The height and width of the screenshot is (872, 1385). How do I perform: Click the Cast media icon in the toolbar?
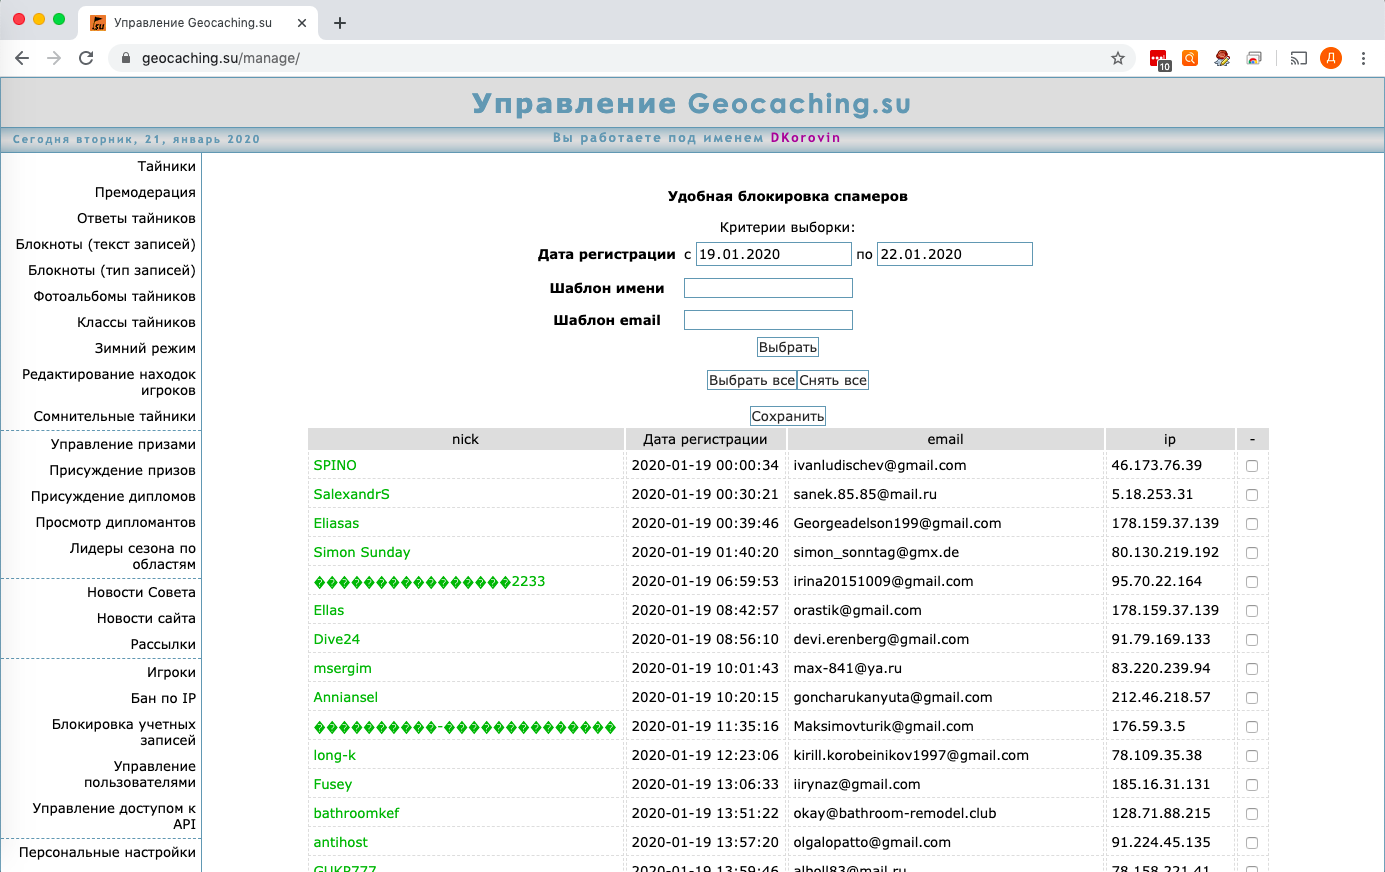pyautogui.click(x=1298, y=58)
